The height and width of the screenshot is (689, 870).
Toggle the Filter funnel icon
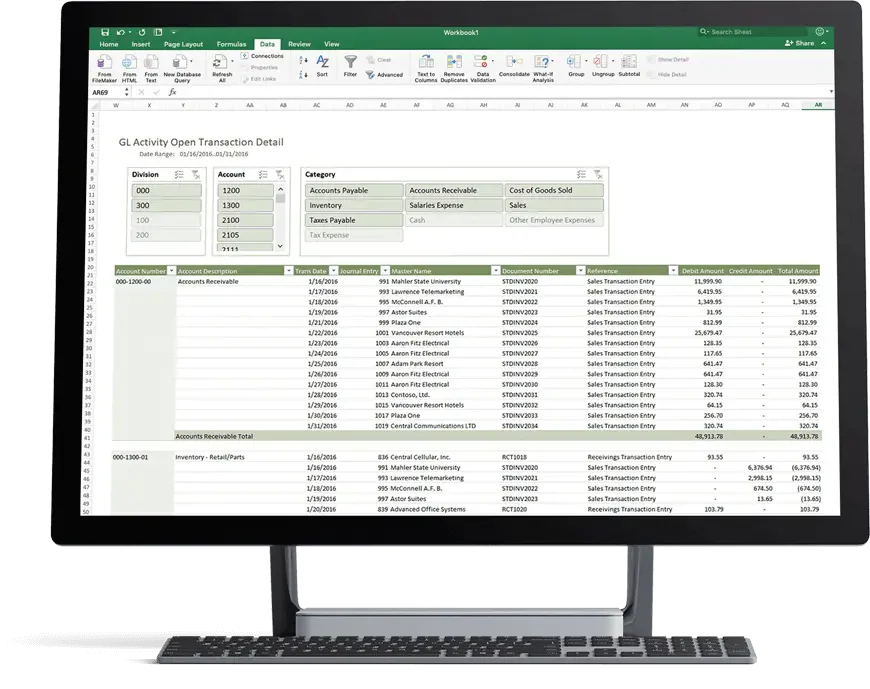pyautogui.click(x=350, y=62)
